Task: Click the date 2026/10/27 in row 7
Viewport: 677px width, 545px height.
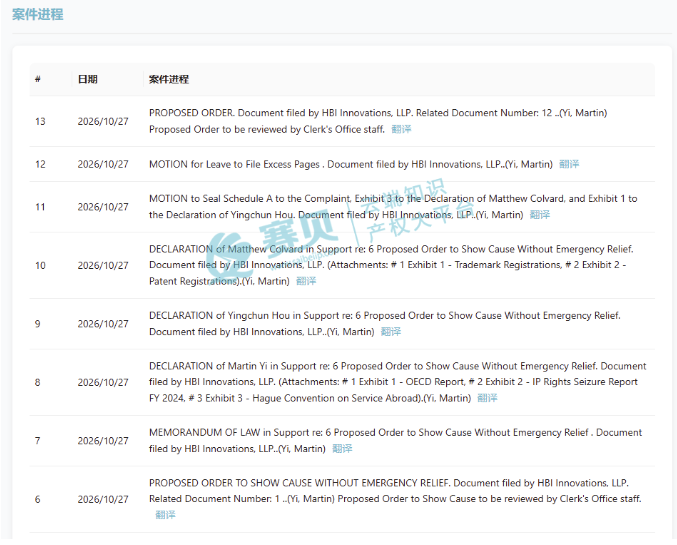Action: 103,440
